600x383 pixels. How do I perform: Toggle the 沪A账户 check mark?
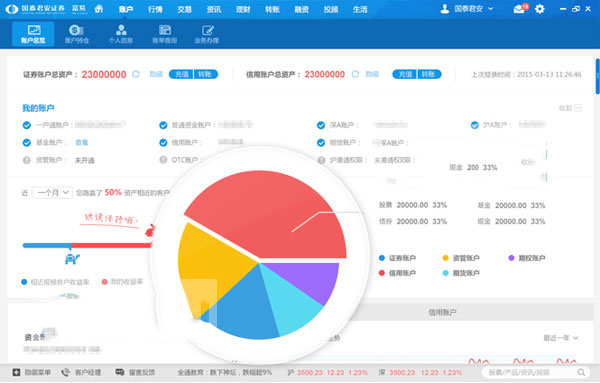coord(474,125)
